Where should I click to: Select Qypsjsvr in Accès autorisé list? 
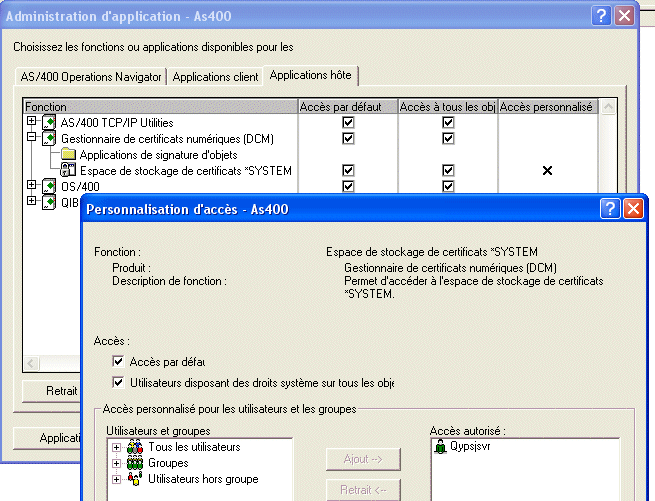tap(470, 446)
